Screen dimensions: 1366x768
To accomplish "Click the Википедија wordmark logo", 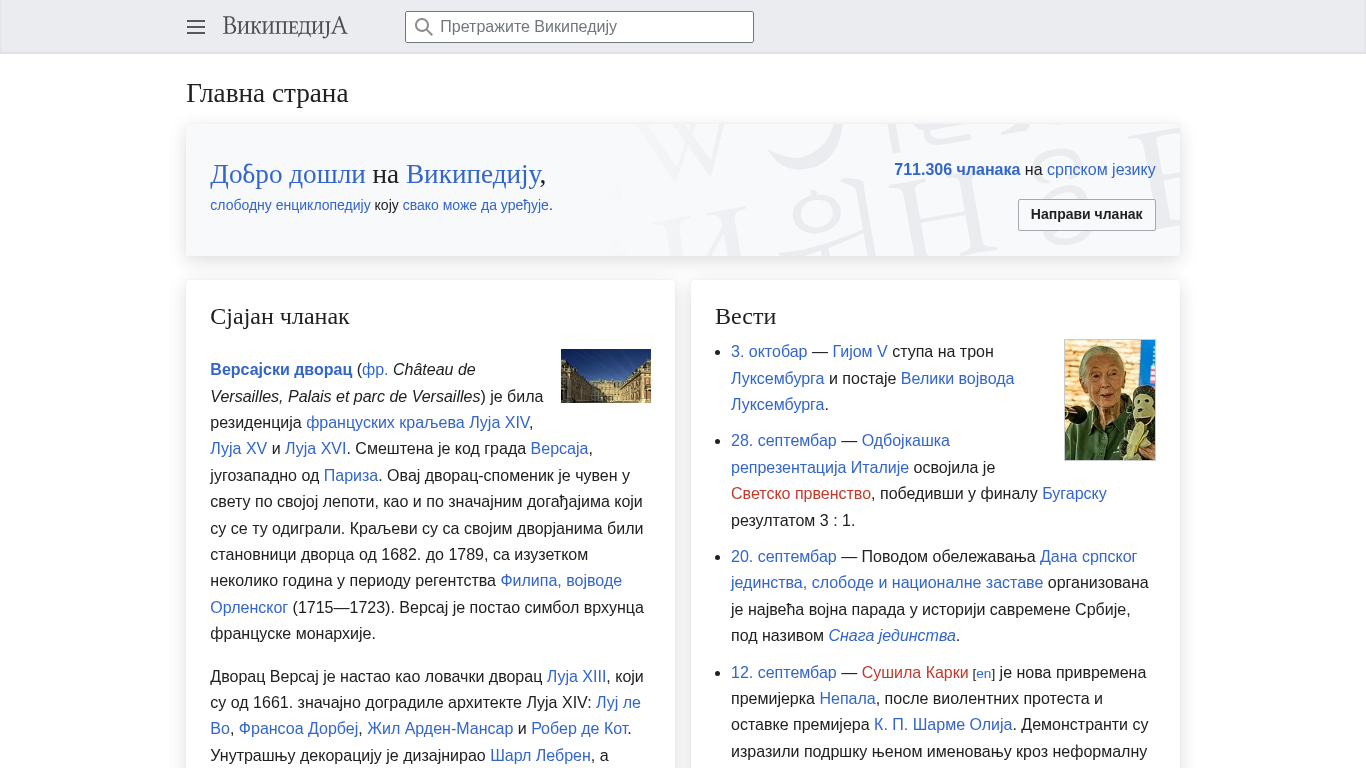I will [x=285, y=27].
